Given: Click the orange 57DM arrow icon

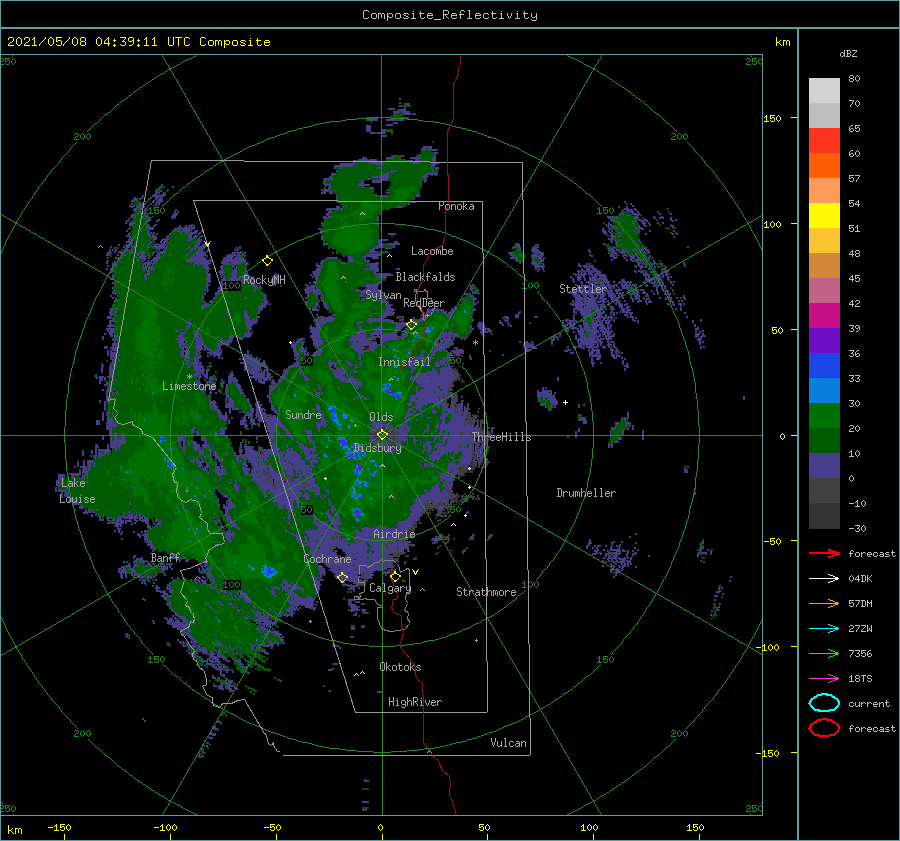Looking at the screenshot, I should coord(824,603).
